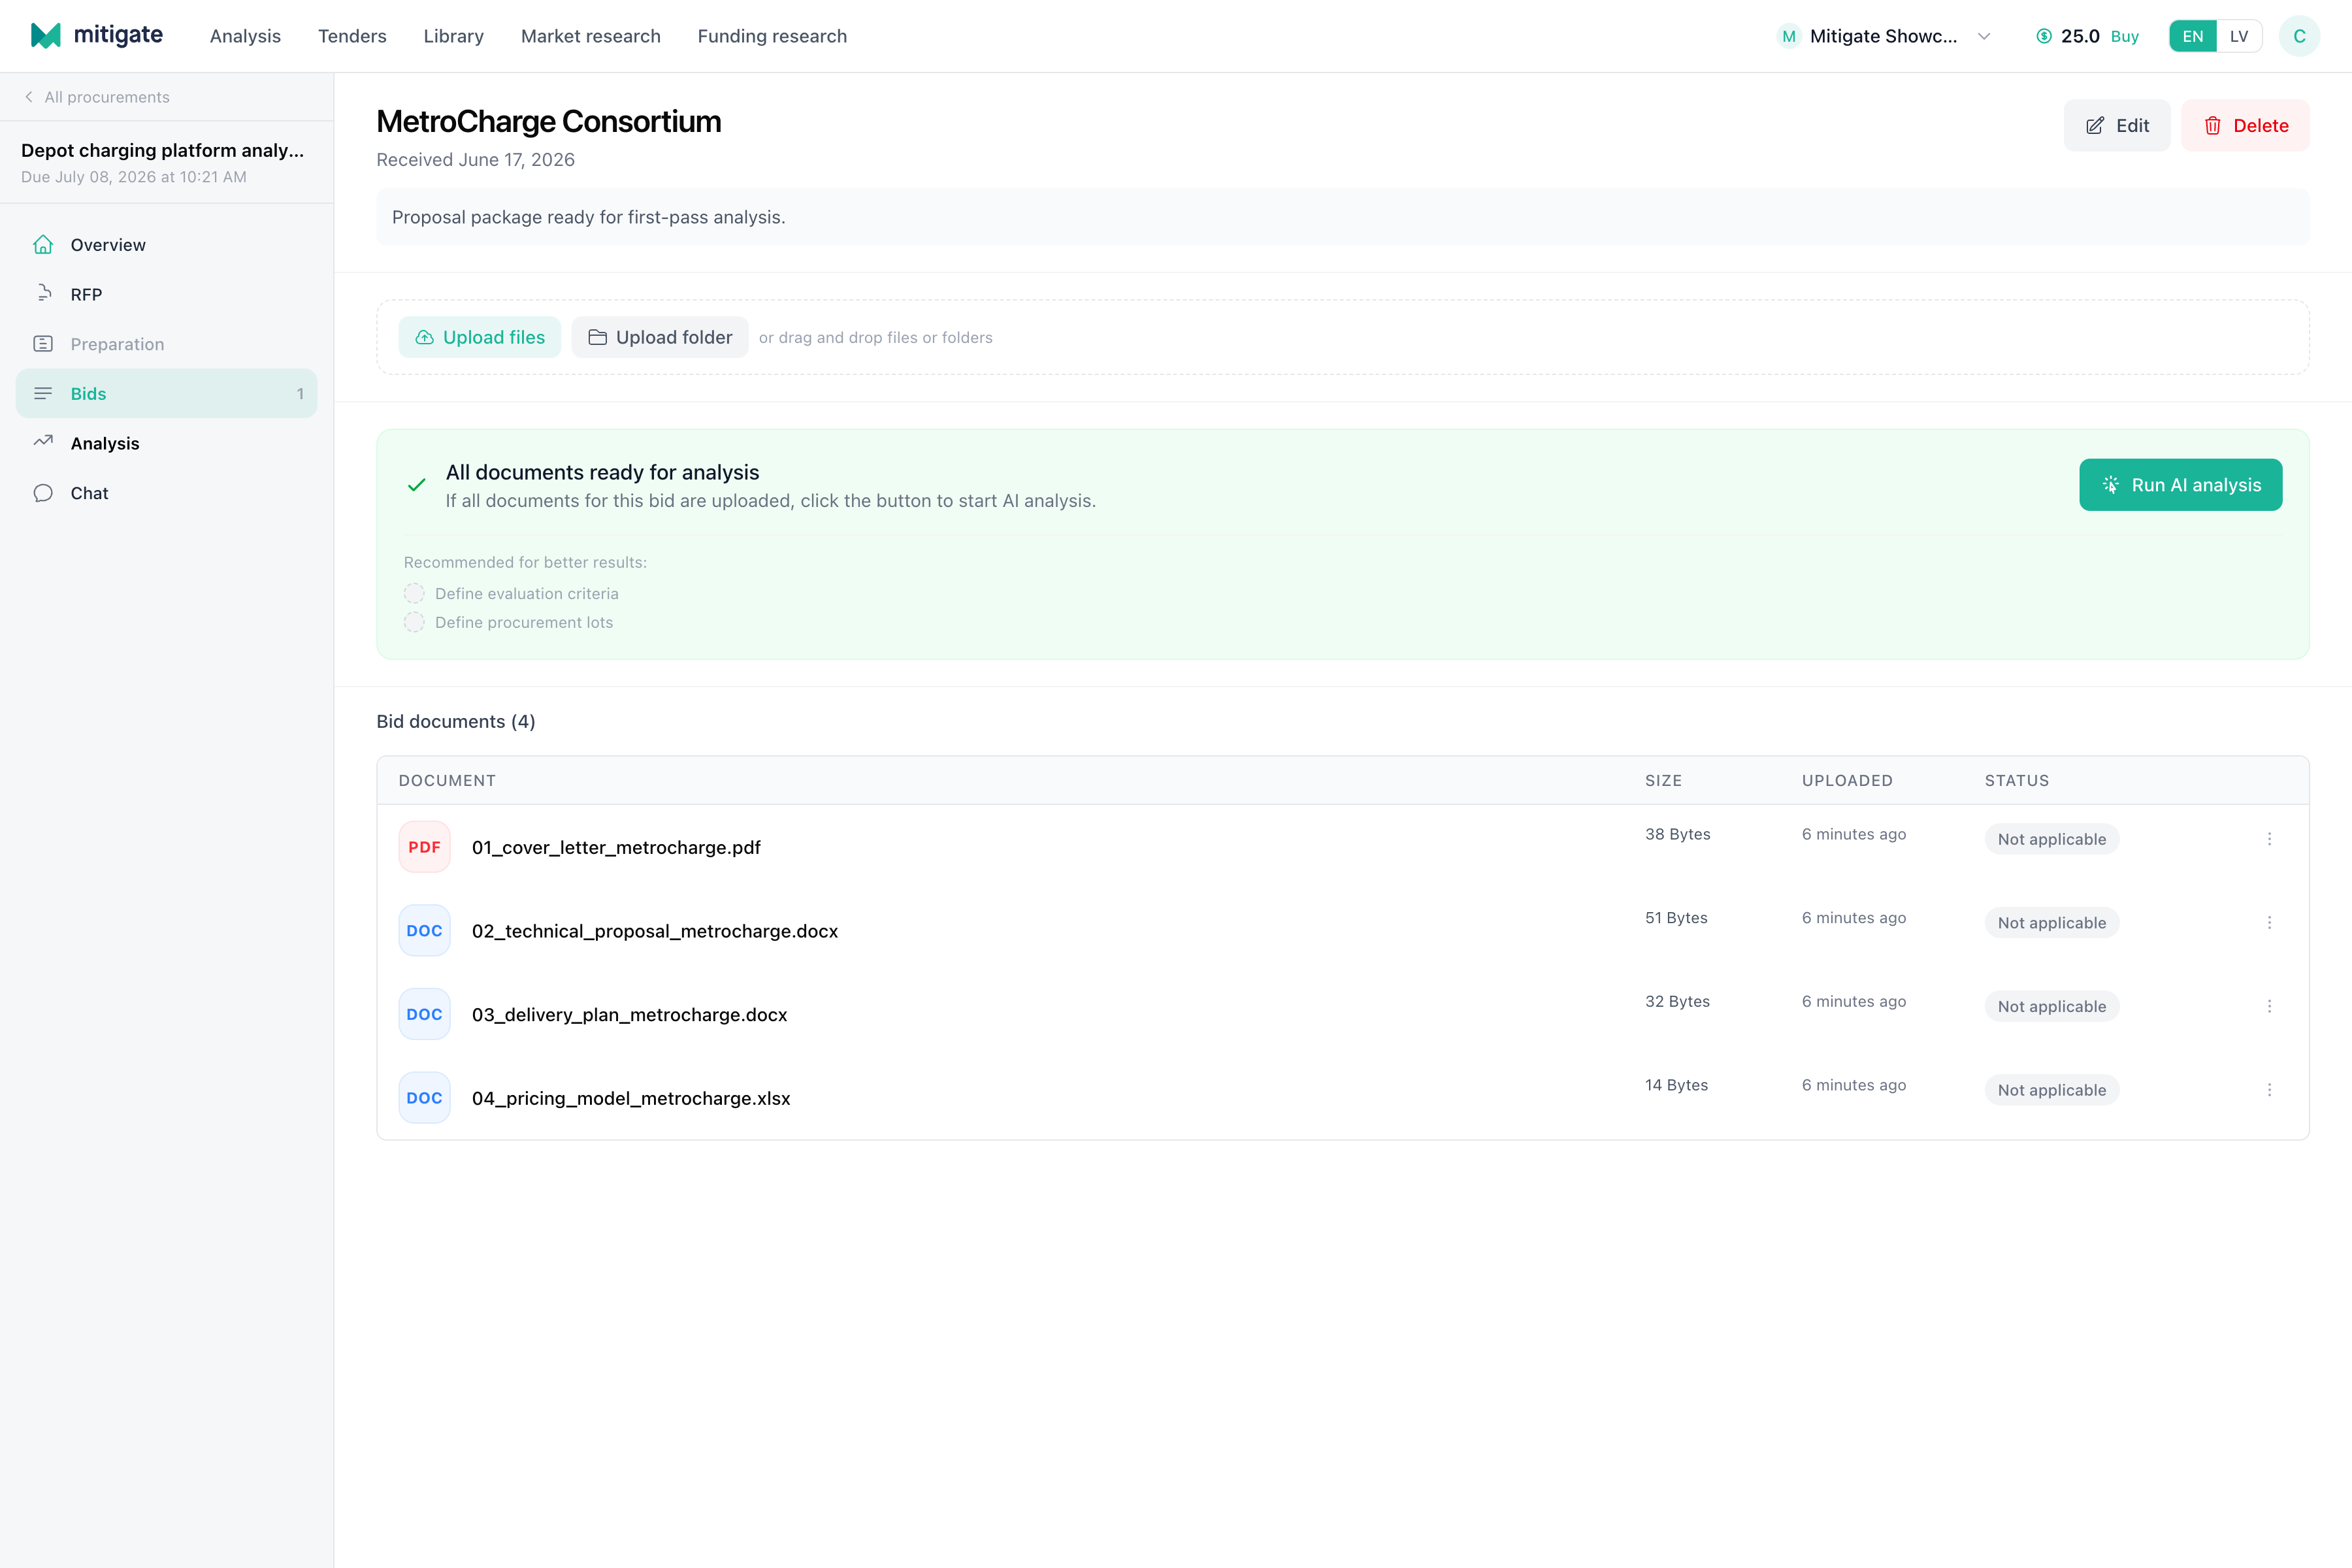The width and height of the screenshot is (2352, 1568).
Task: Open the Analysis top menu
Action: tap(245, 36)
